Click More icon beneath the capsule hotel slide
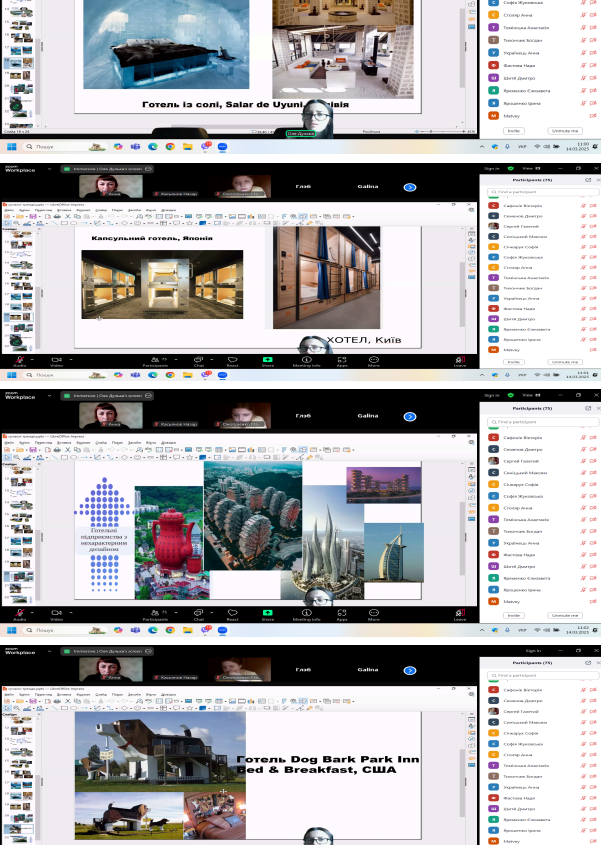601x845 pixels. [x=373, y=358]
